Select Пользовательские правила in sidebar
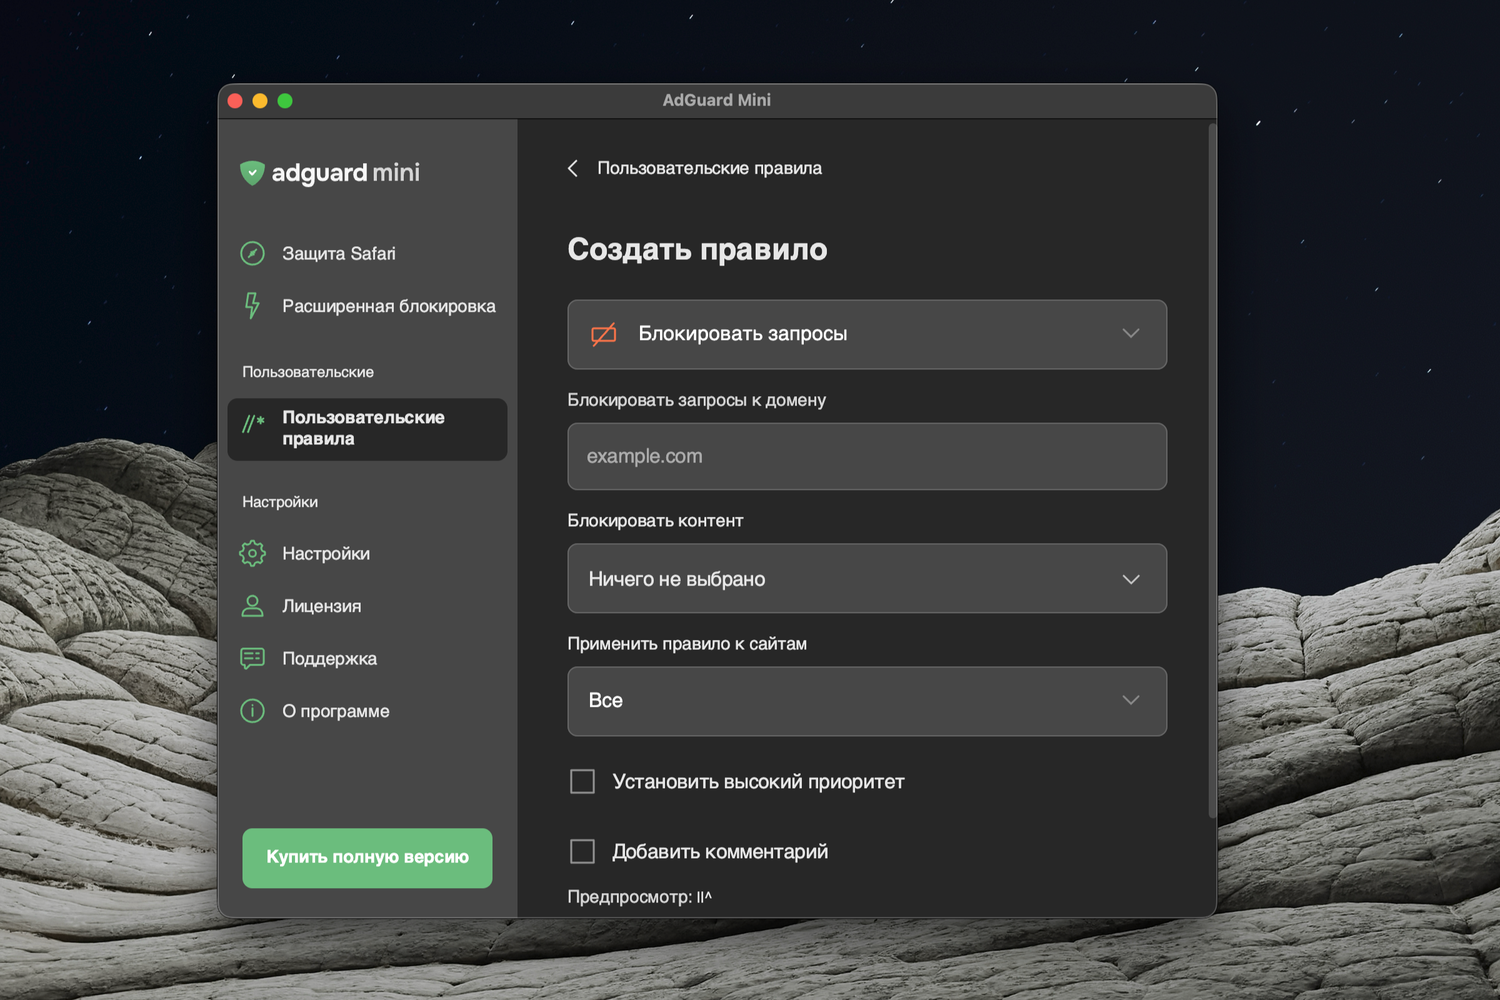 pyautogui.click(x=367, y=429)
